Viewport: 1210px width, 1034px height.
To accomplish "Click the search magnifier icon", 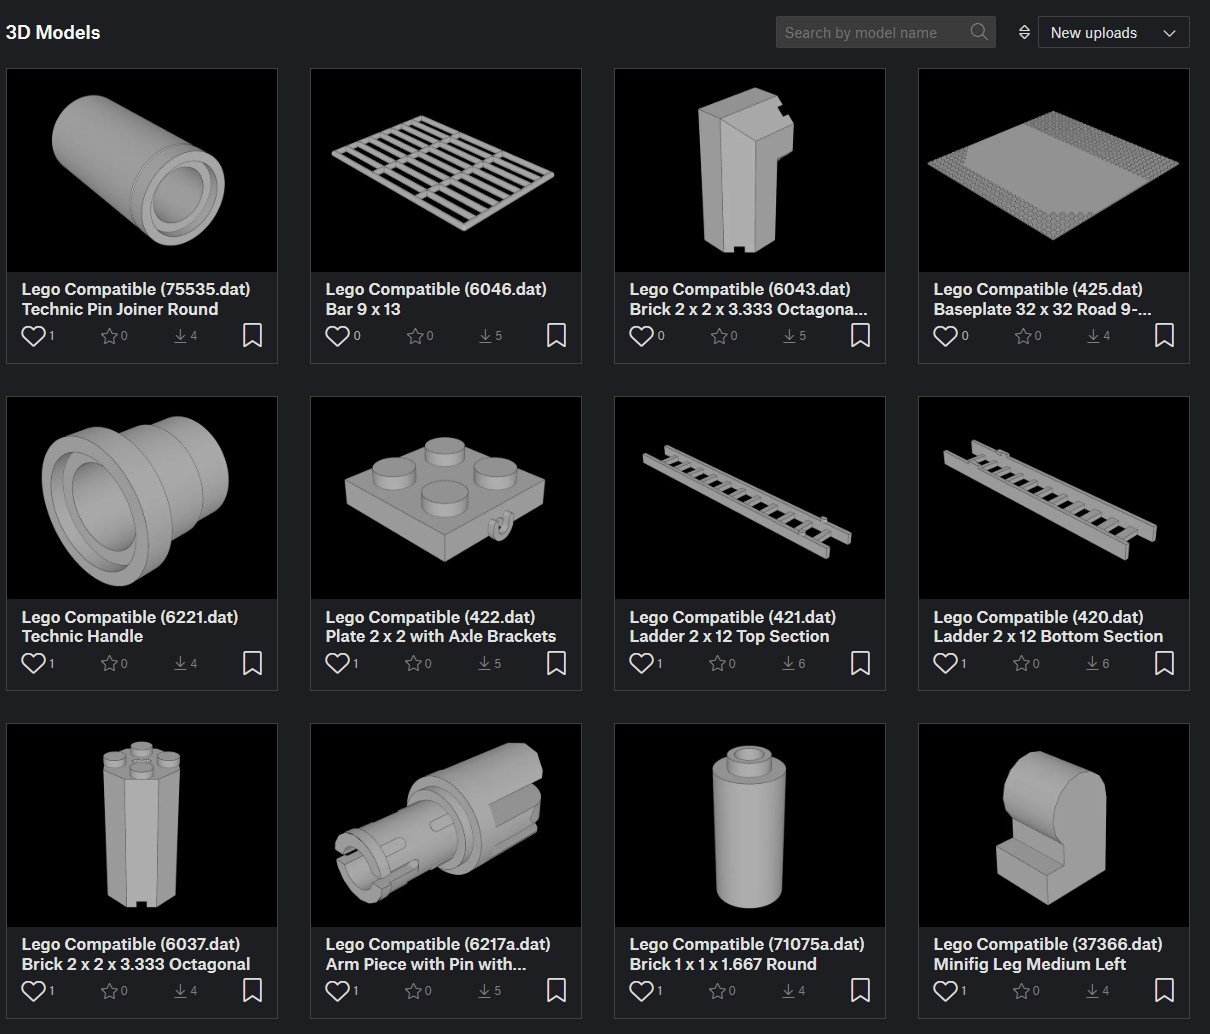I will [x=979, y=32].
